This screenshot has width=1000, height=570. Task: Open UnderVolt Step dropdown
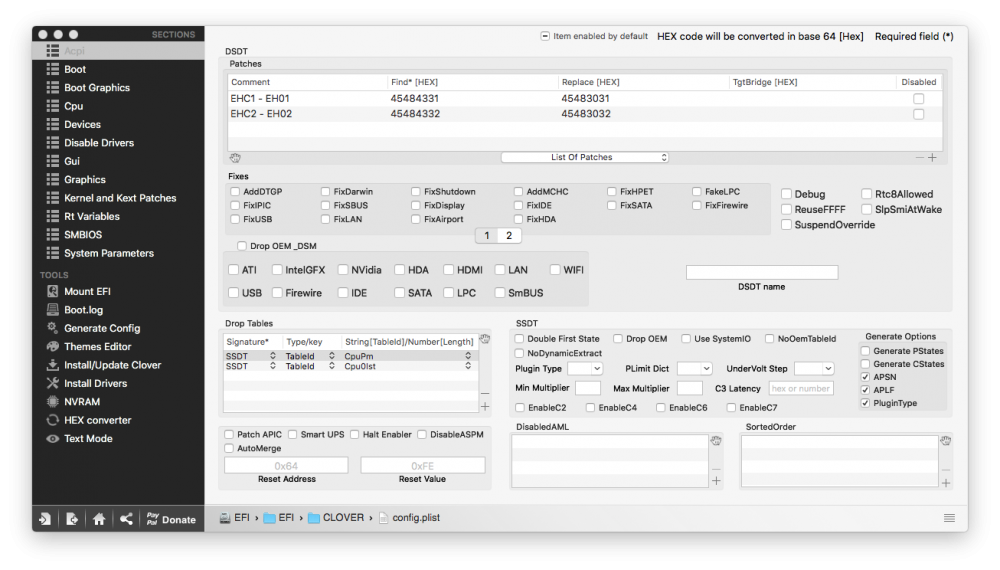pos(814,369)
